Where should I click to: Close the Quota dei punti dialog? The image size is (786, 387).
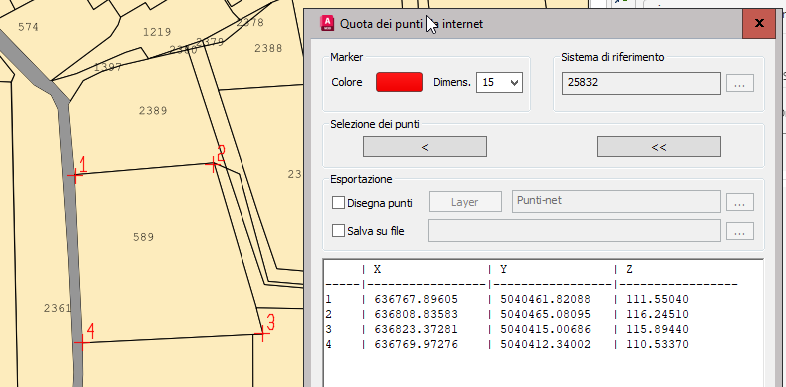[759, 24]
